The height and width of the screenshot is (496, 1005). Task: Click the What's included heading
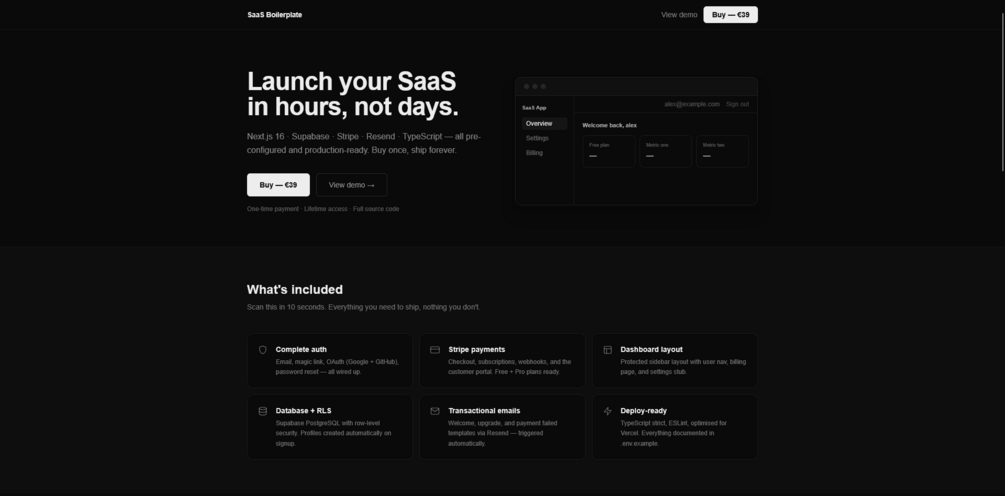coord(295,290)
